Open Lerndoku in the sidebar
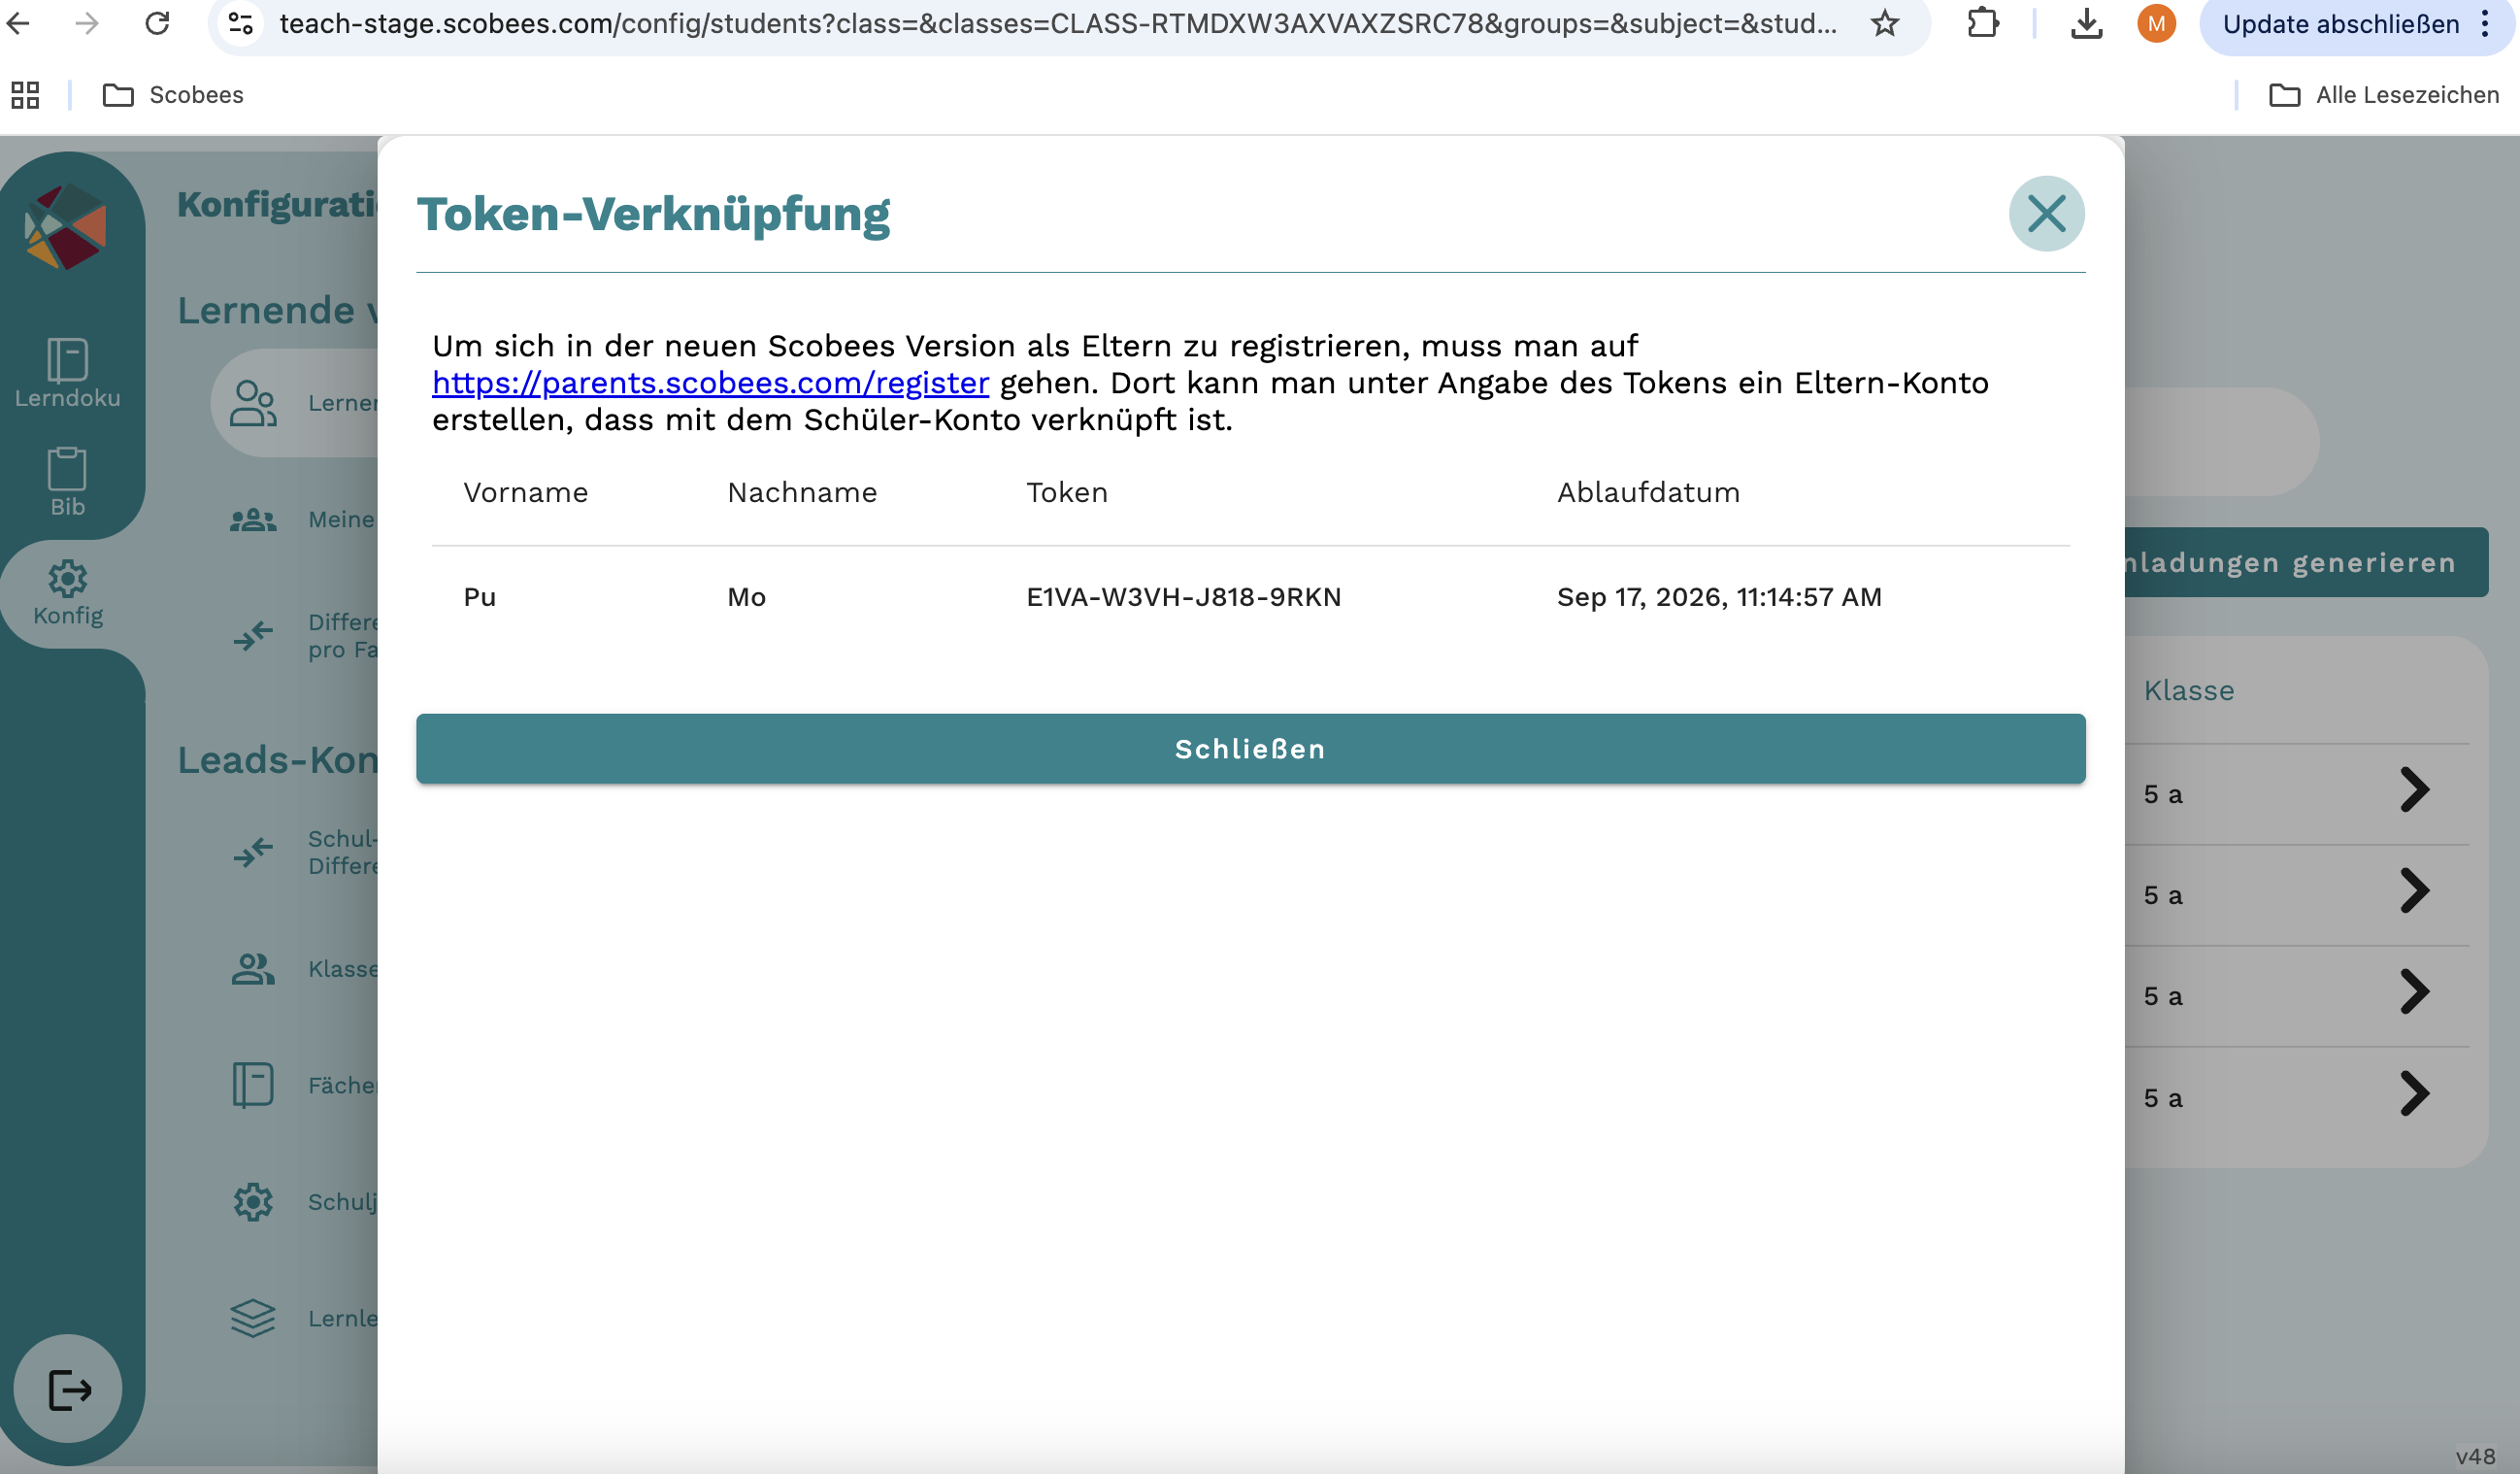This screenshot has height=1474, width=2520. [x=67, y=373]
